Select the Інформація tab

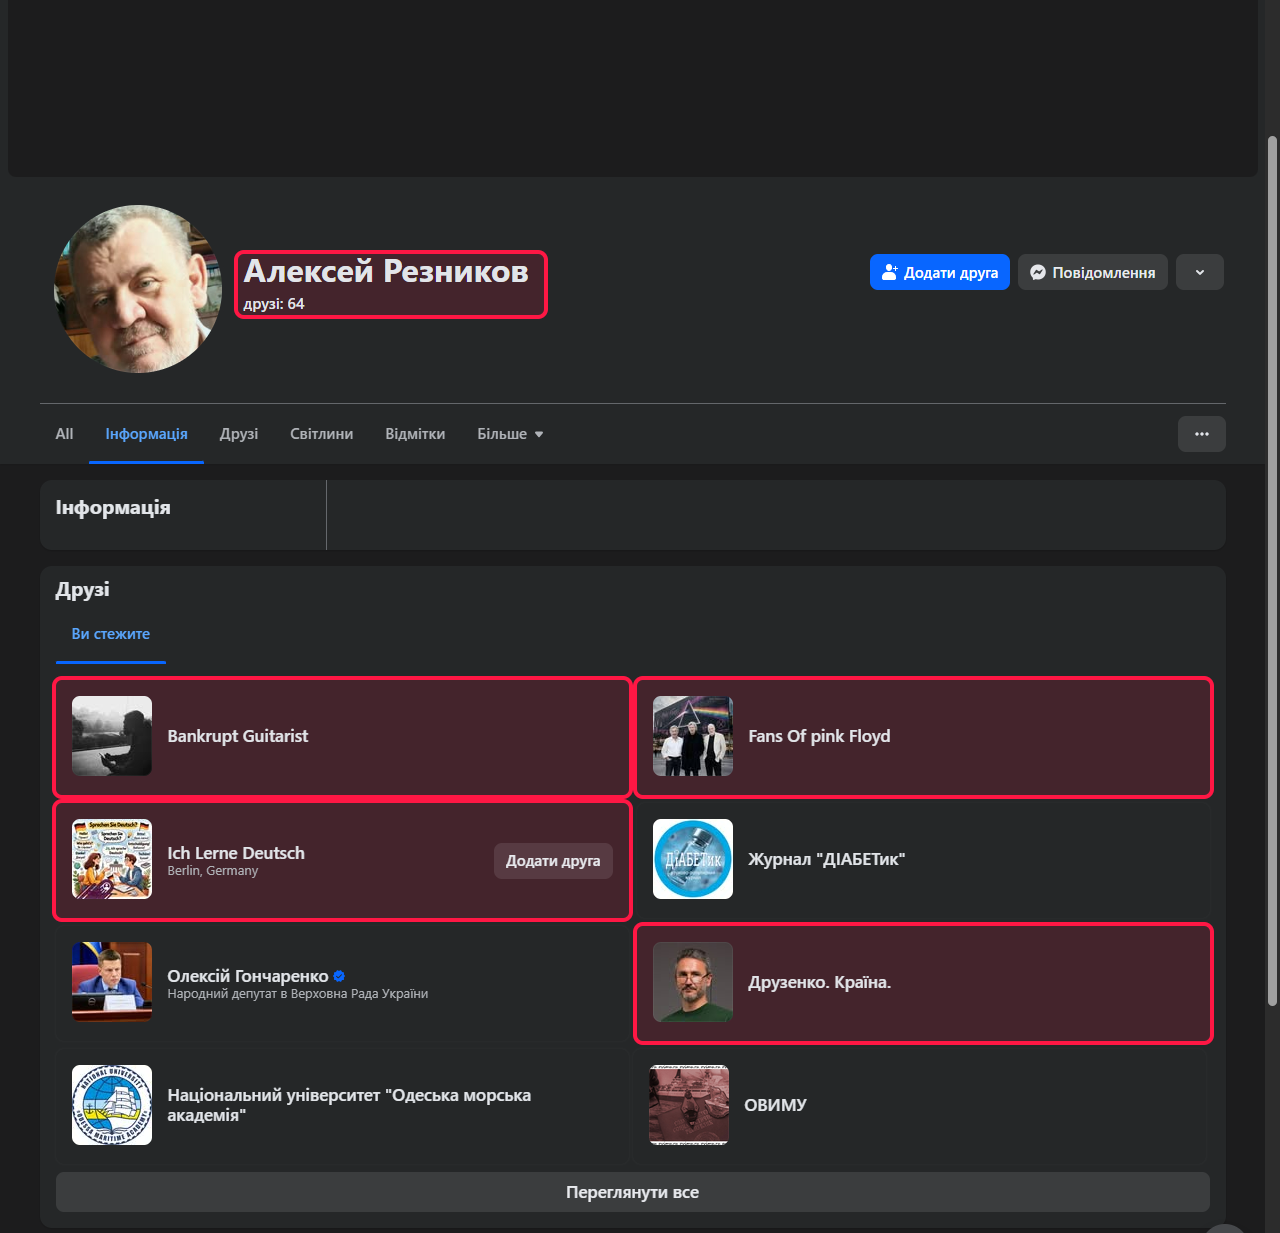(146, 434)
